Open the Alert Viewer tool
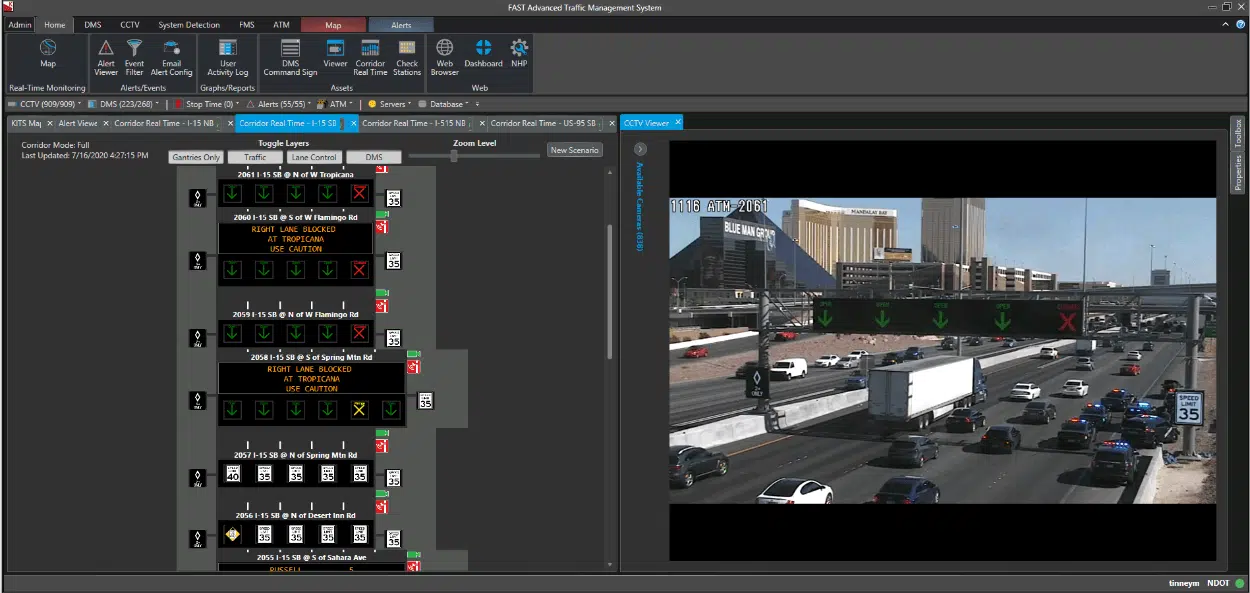Screen dimensions: 1250x593 click(106, 56)
